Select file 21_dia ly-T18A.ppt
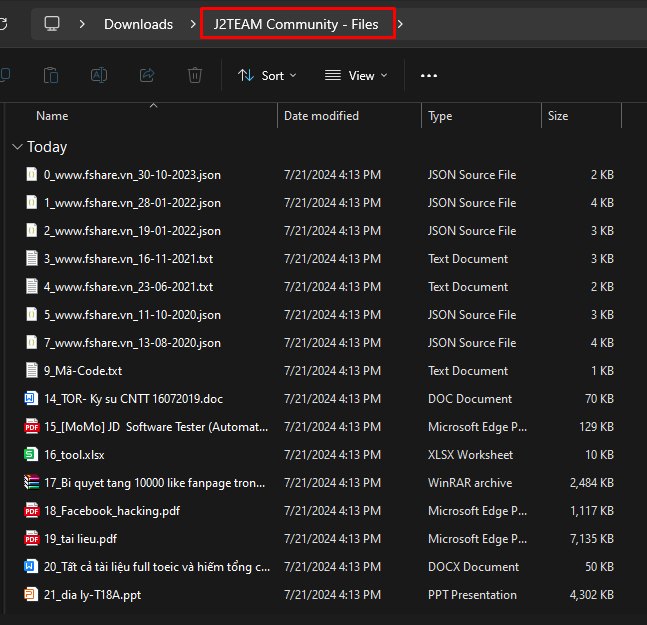 (x=92, y=595)
